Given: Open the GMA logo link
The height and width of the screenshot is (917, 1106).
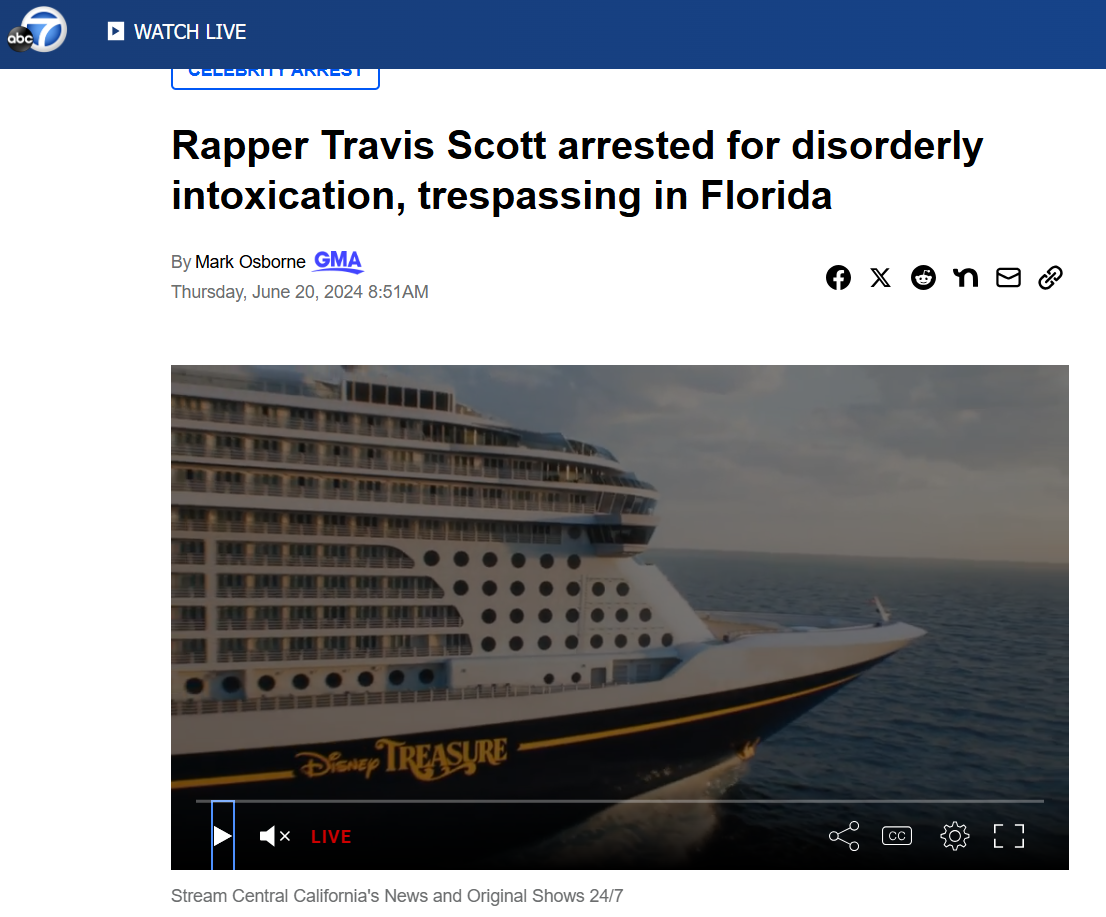Looking at the screenshot, I should point(338,261).
